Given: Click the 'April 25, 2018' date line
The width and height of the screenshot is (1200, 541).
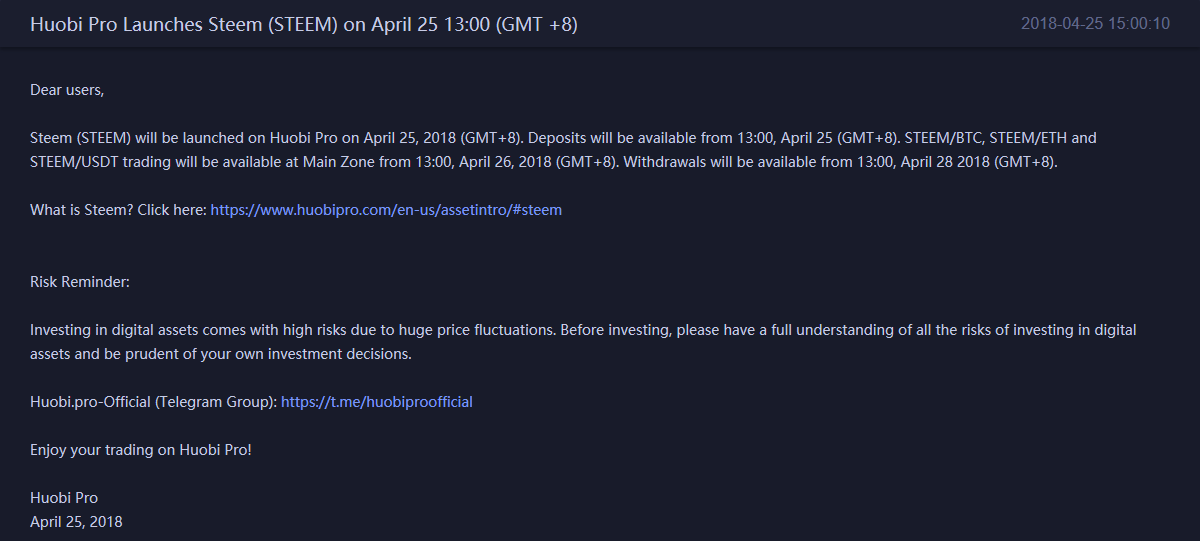Looking at the screenshot, I should tap(76, 522).
